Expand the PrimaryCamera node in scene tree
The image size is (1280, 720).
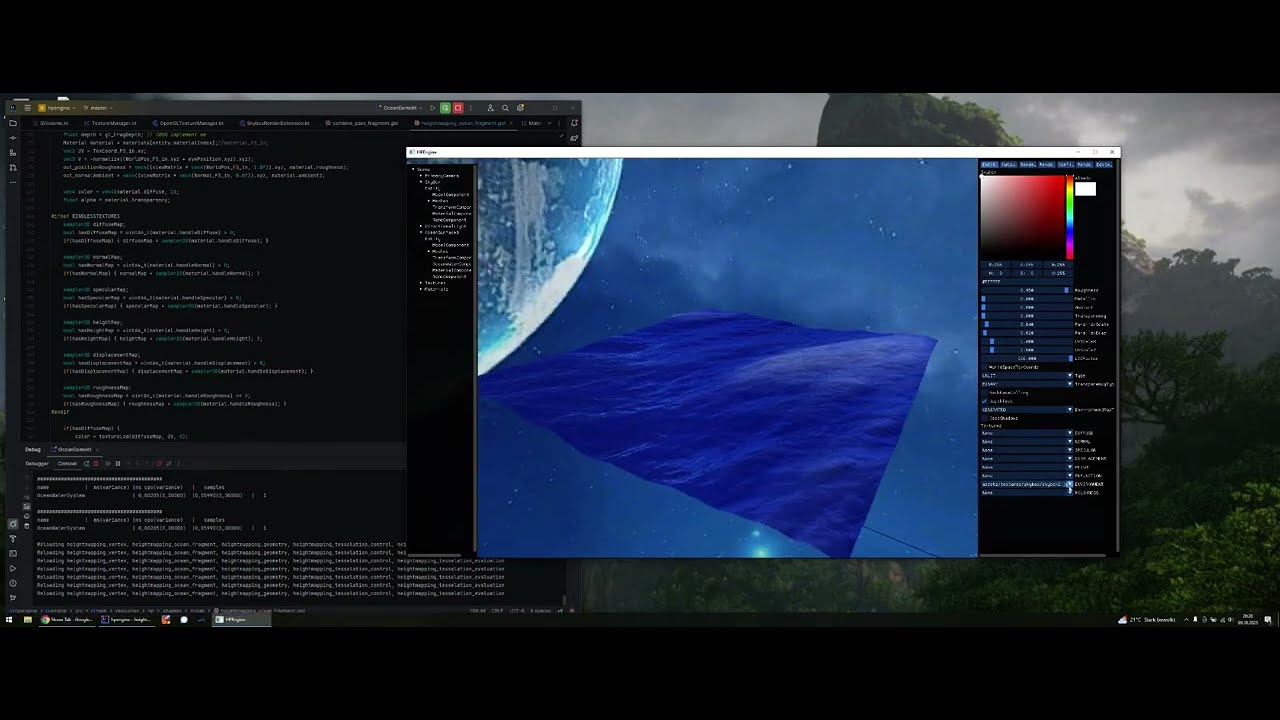(x=421, y=176)
